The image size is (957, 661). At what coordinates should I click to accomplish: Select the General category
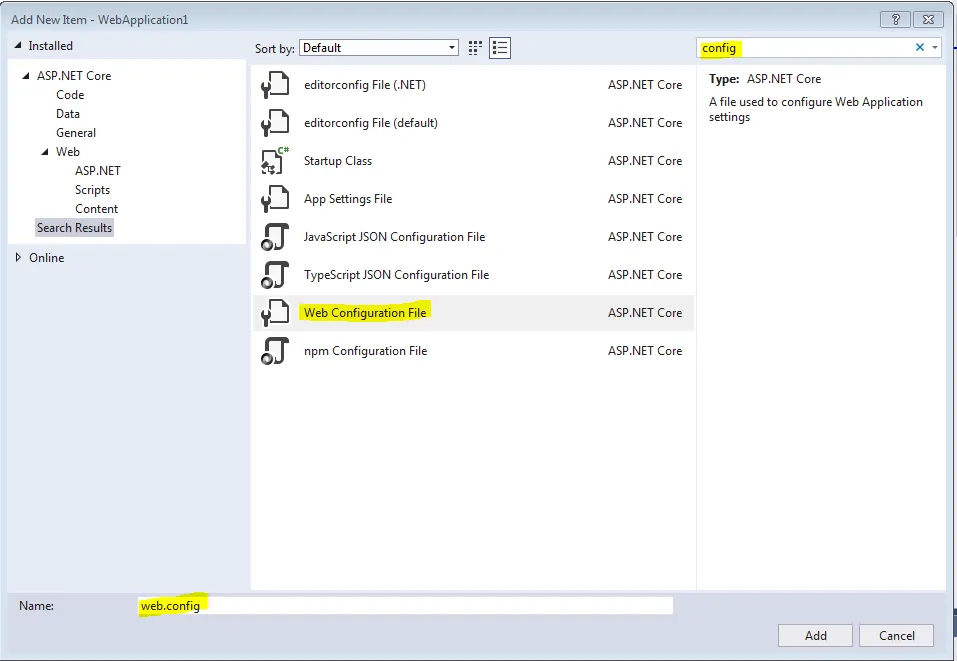tap(76, 132)
